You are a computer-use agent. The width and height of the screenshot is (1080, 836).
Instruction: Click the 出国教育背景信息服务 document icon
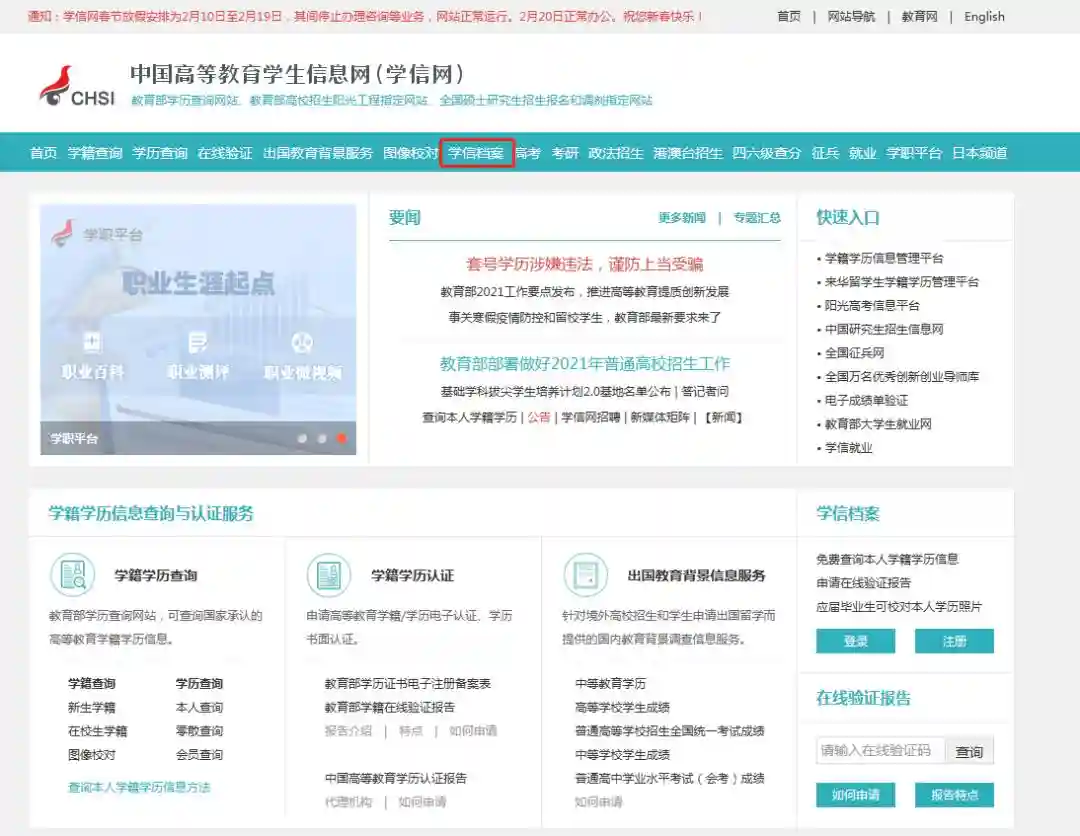coord(585,574)
